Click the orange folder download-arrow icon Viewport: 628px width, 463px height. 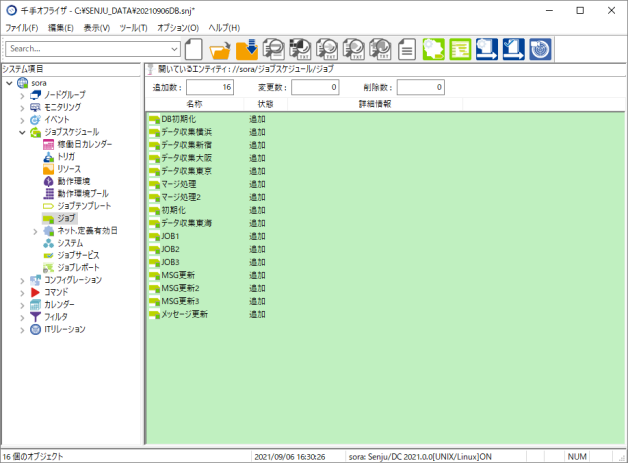tap(247, 49)
